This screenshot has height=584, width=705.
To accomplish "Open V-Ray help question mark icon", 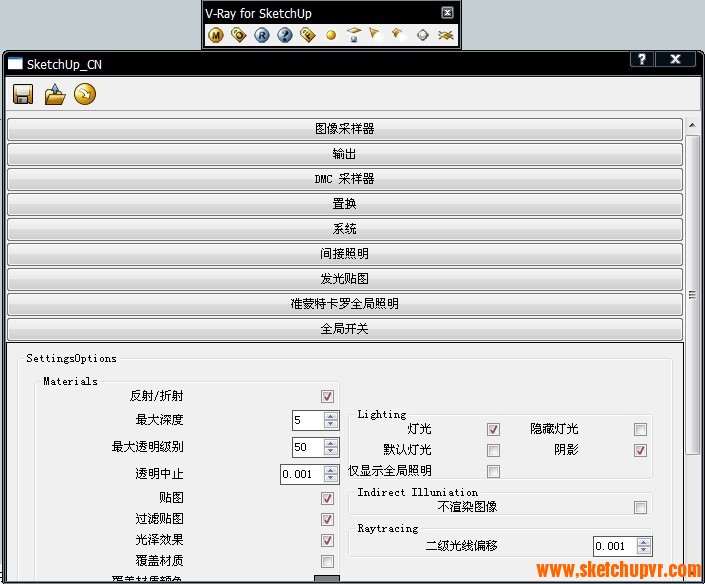I will tap(285, 35).
